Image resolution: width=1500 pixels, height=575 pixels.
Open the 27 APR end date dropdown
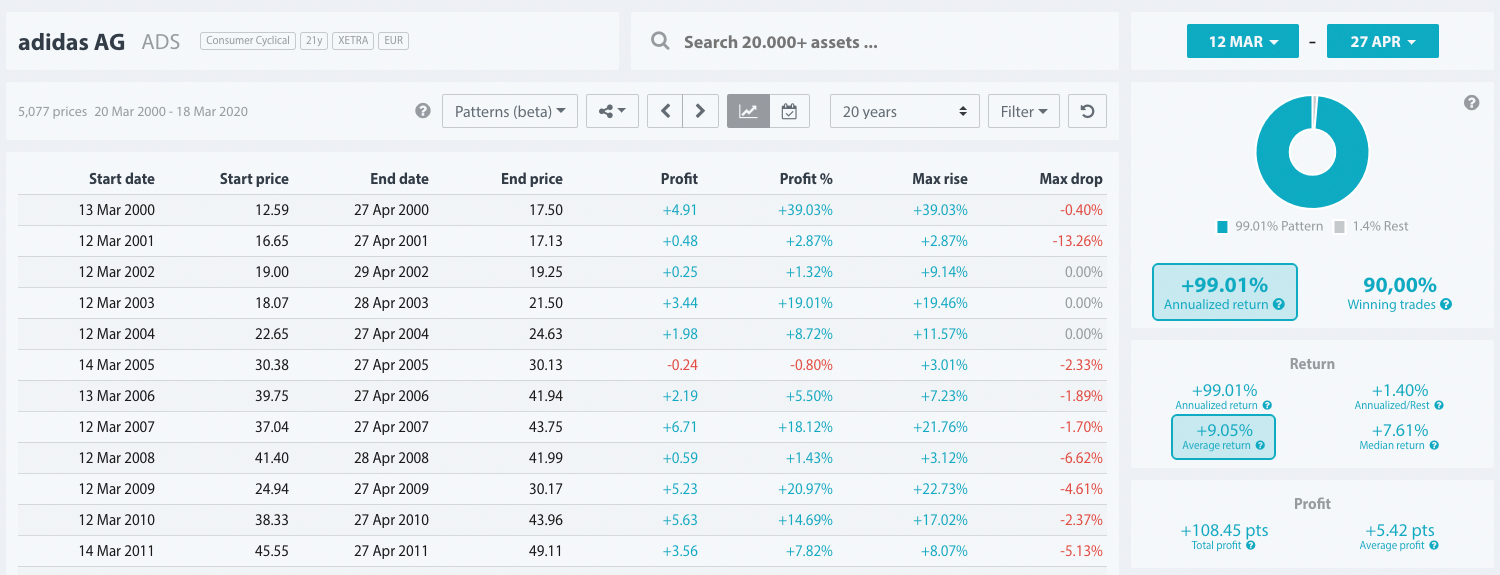click(x=1383, y=42)
